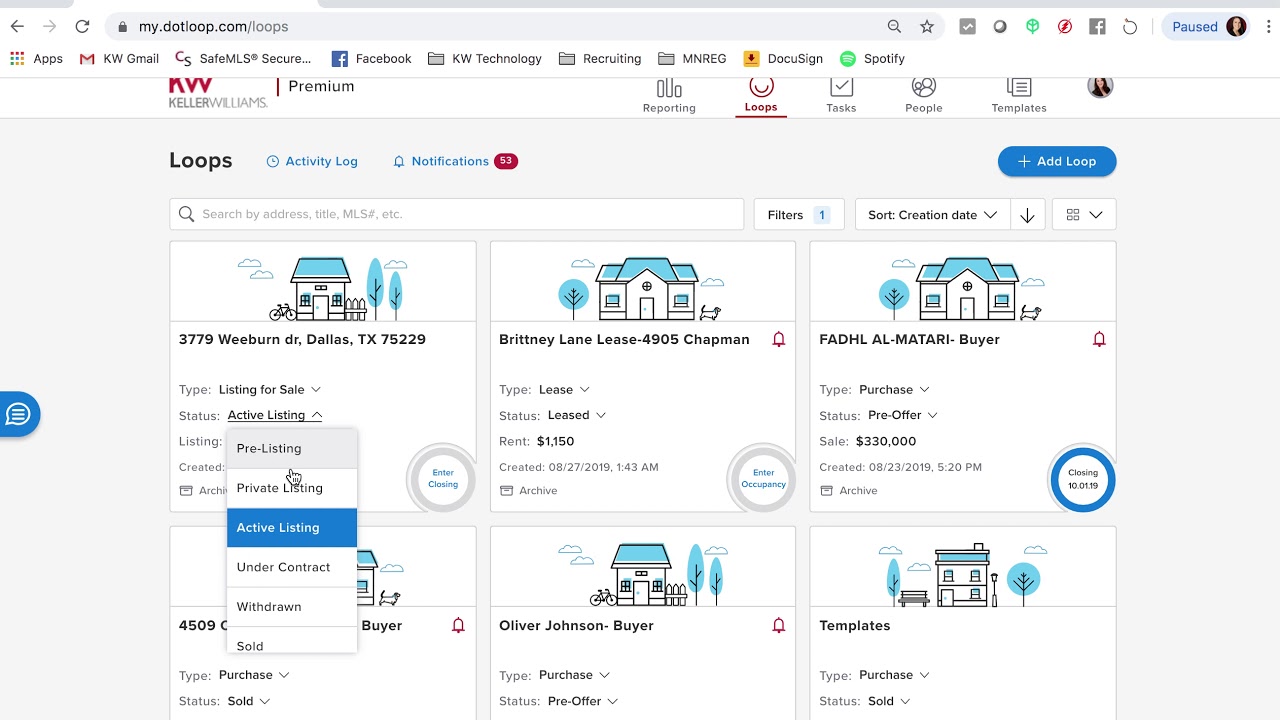Viewport: 1280px width, 720px height.
Task: Open Notifications with 53 badge
Action: [455, 161]
